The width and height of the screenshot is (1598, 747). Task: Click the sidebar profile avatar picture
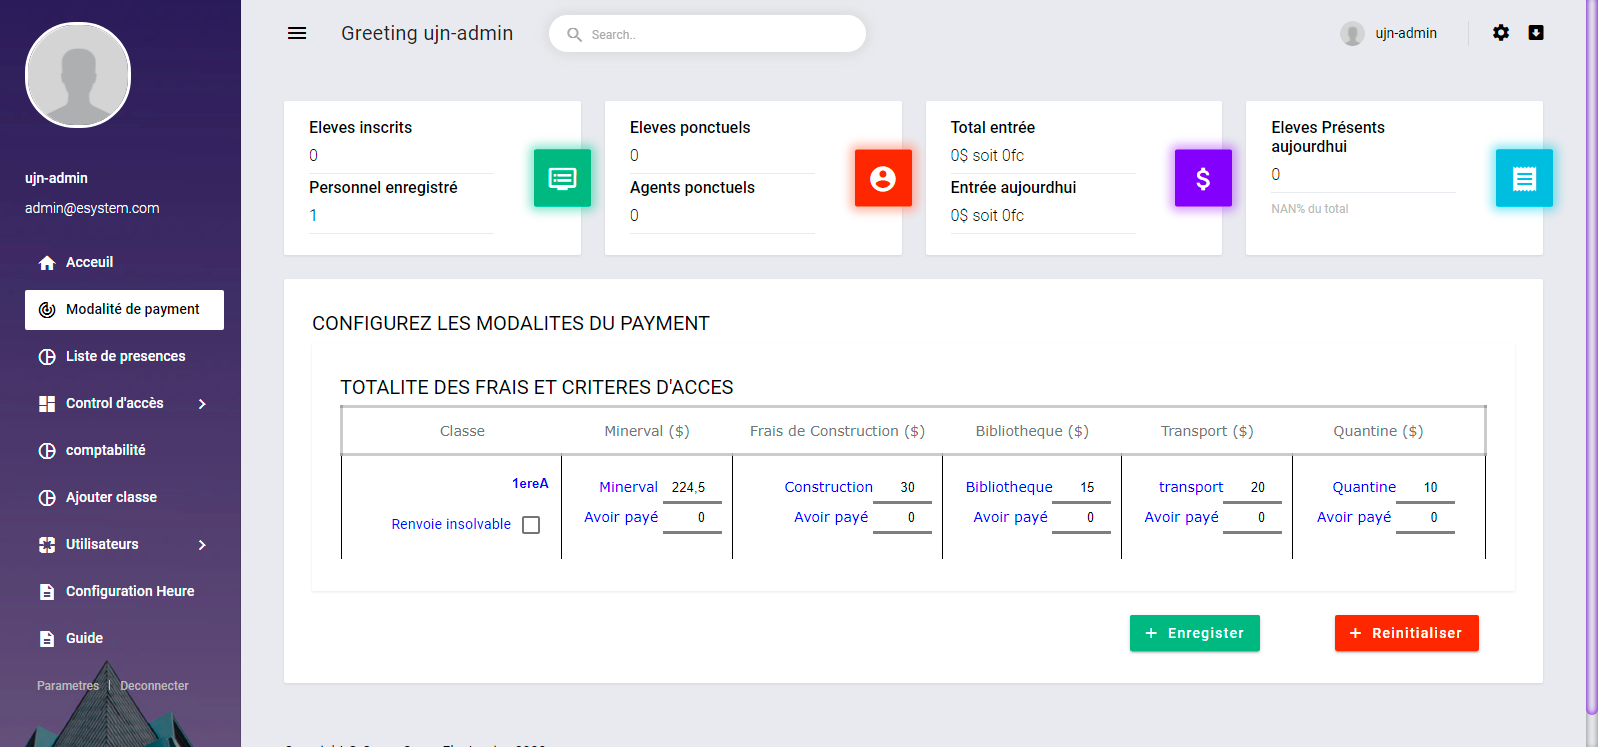(x=78, y=76)
